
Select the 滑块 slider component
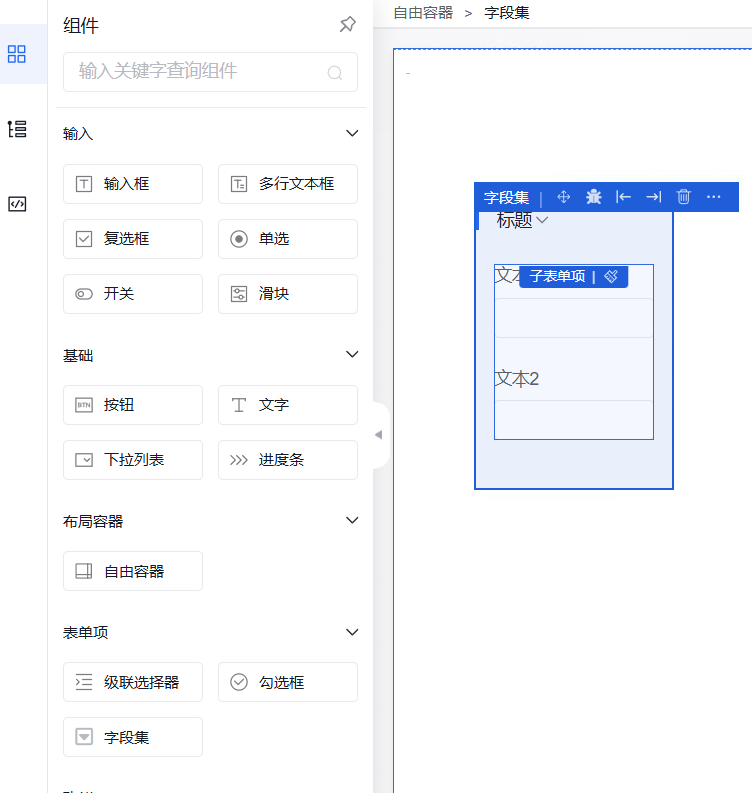(x=287, y=294)
